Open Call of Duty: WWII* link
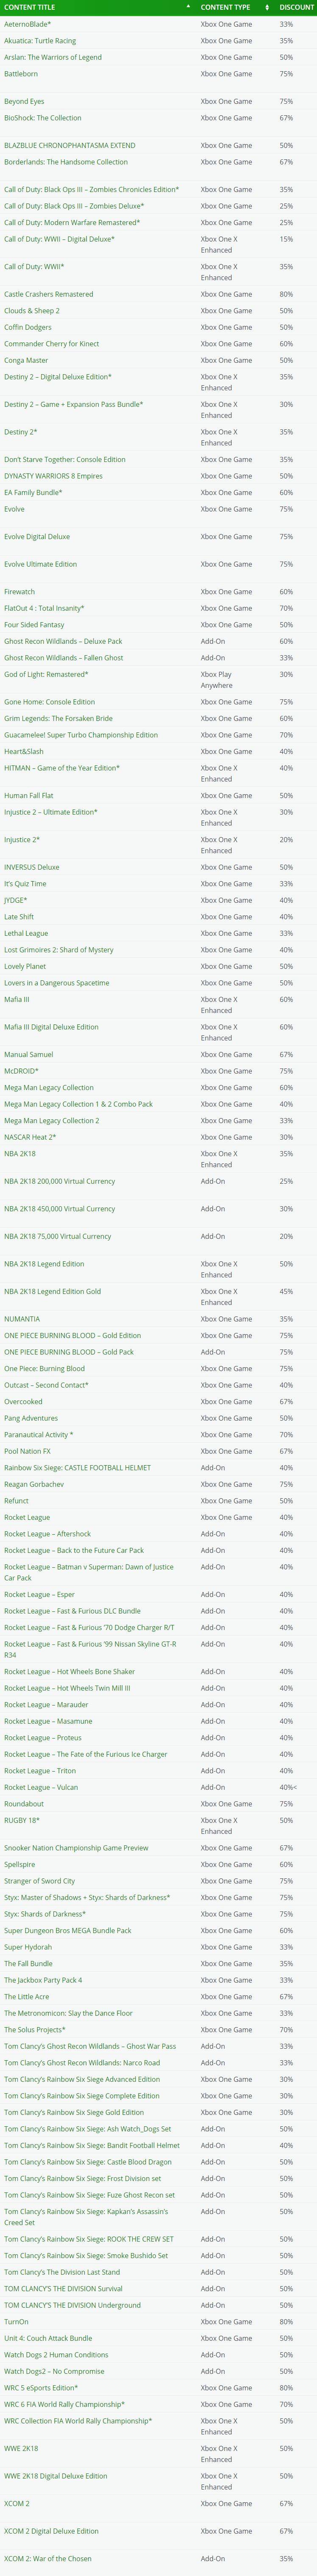 point(34,267)
